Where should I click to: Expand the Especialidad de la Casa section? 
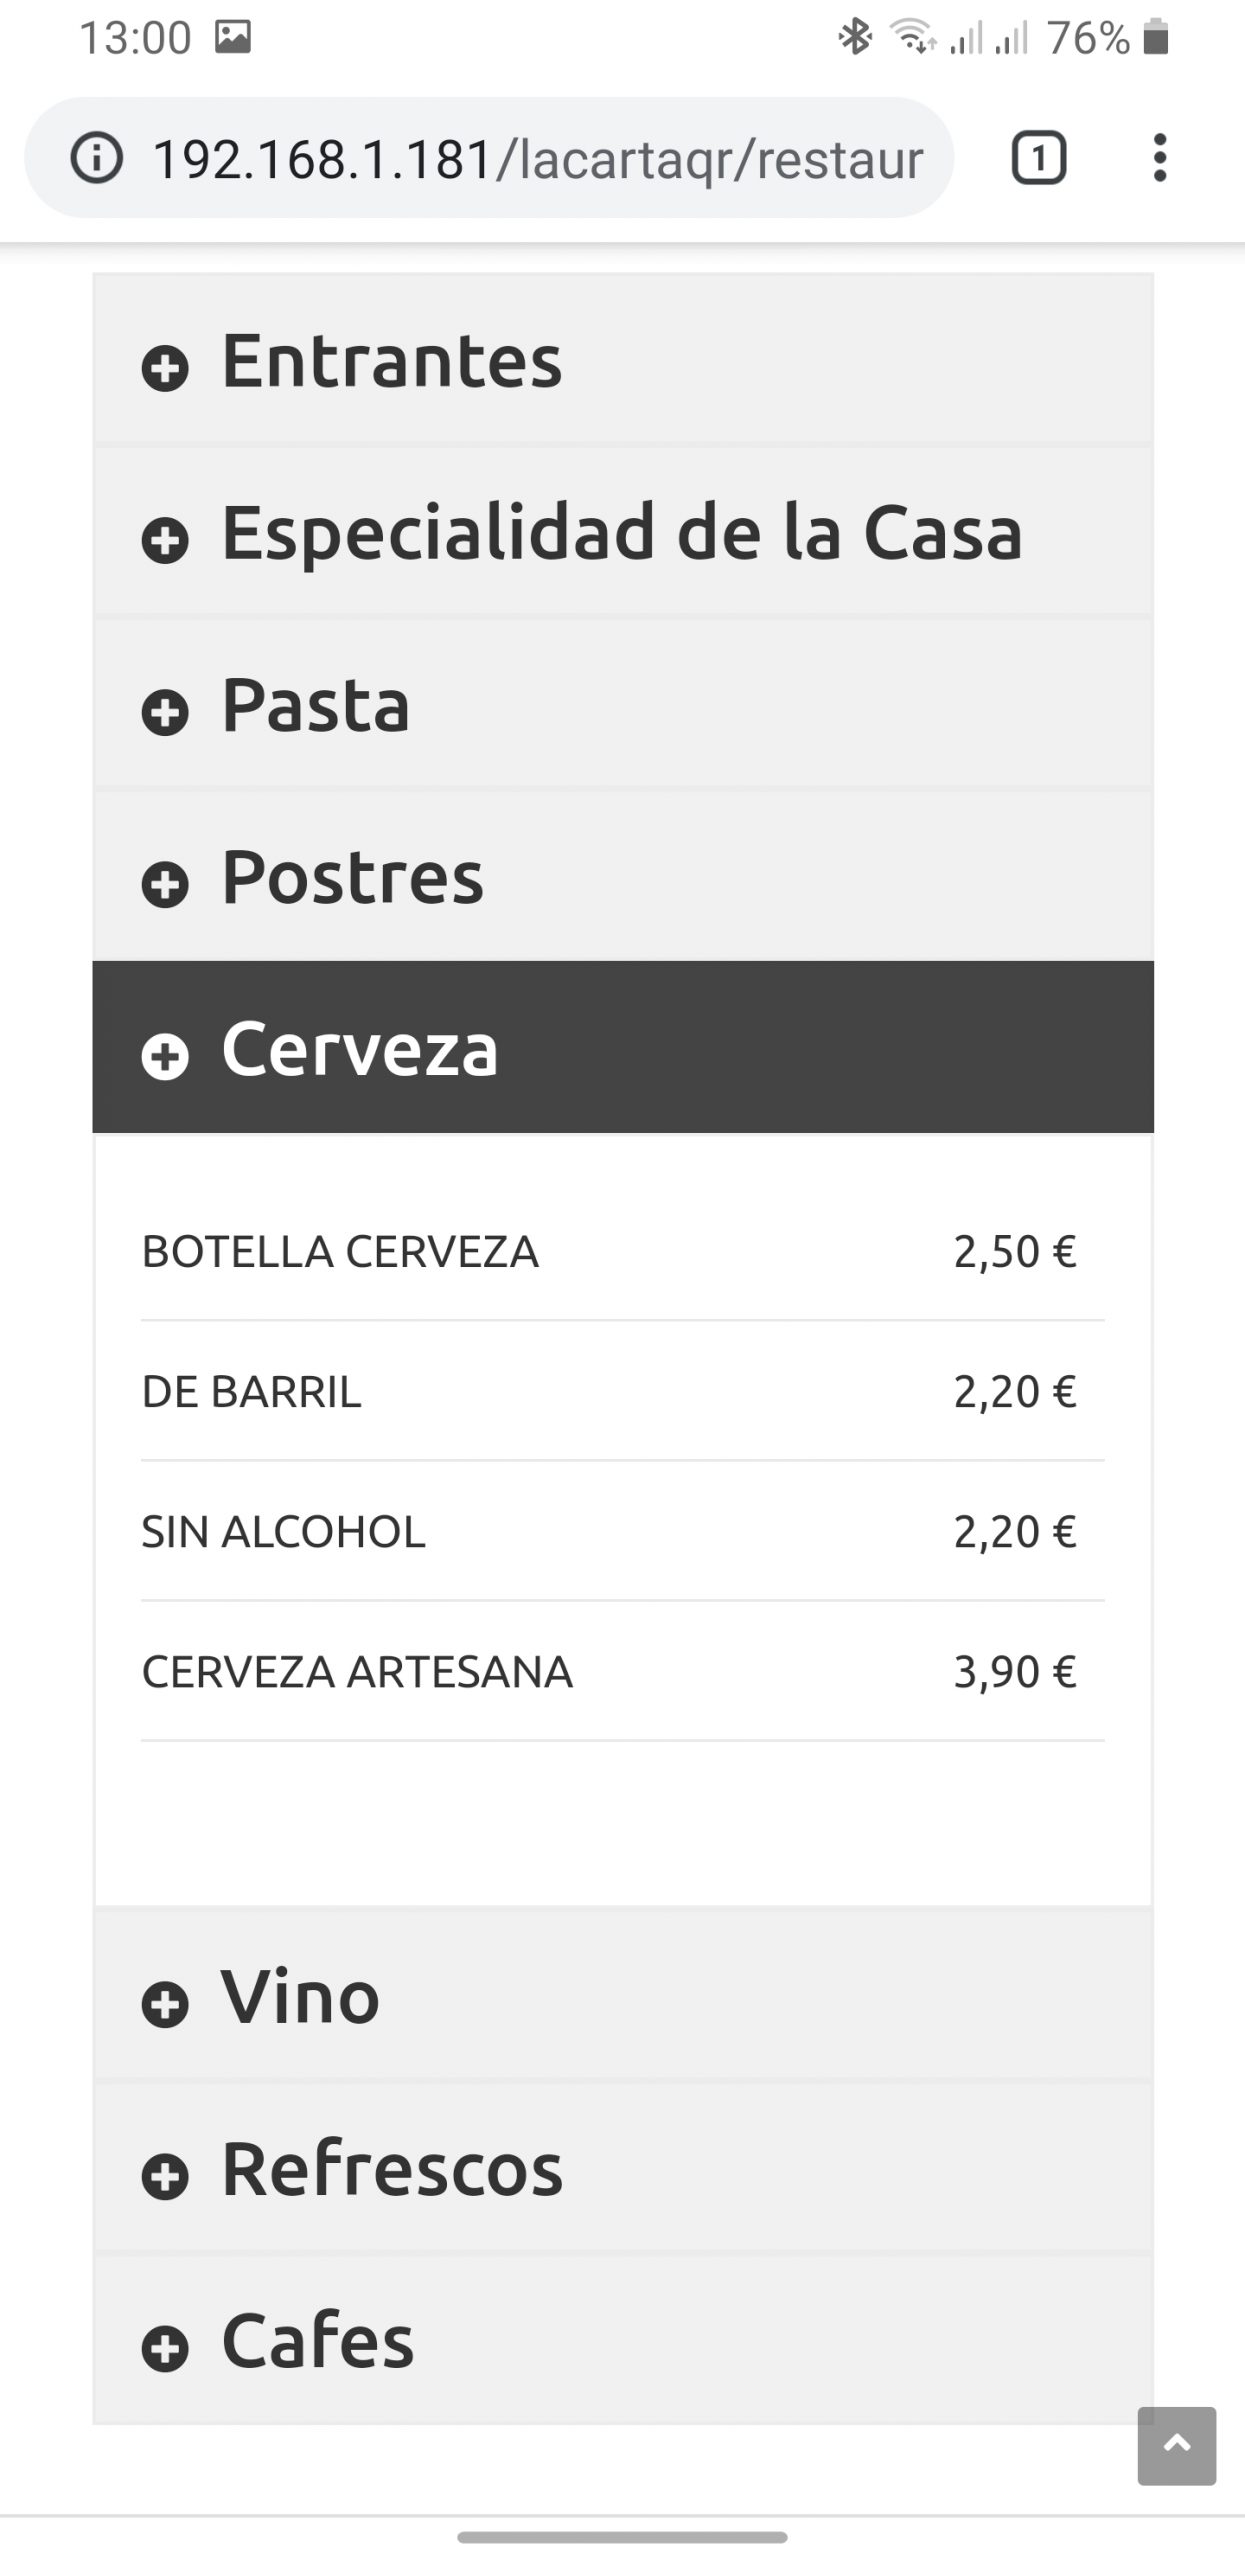click(623, 531)
